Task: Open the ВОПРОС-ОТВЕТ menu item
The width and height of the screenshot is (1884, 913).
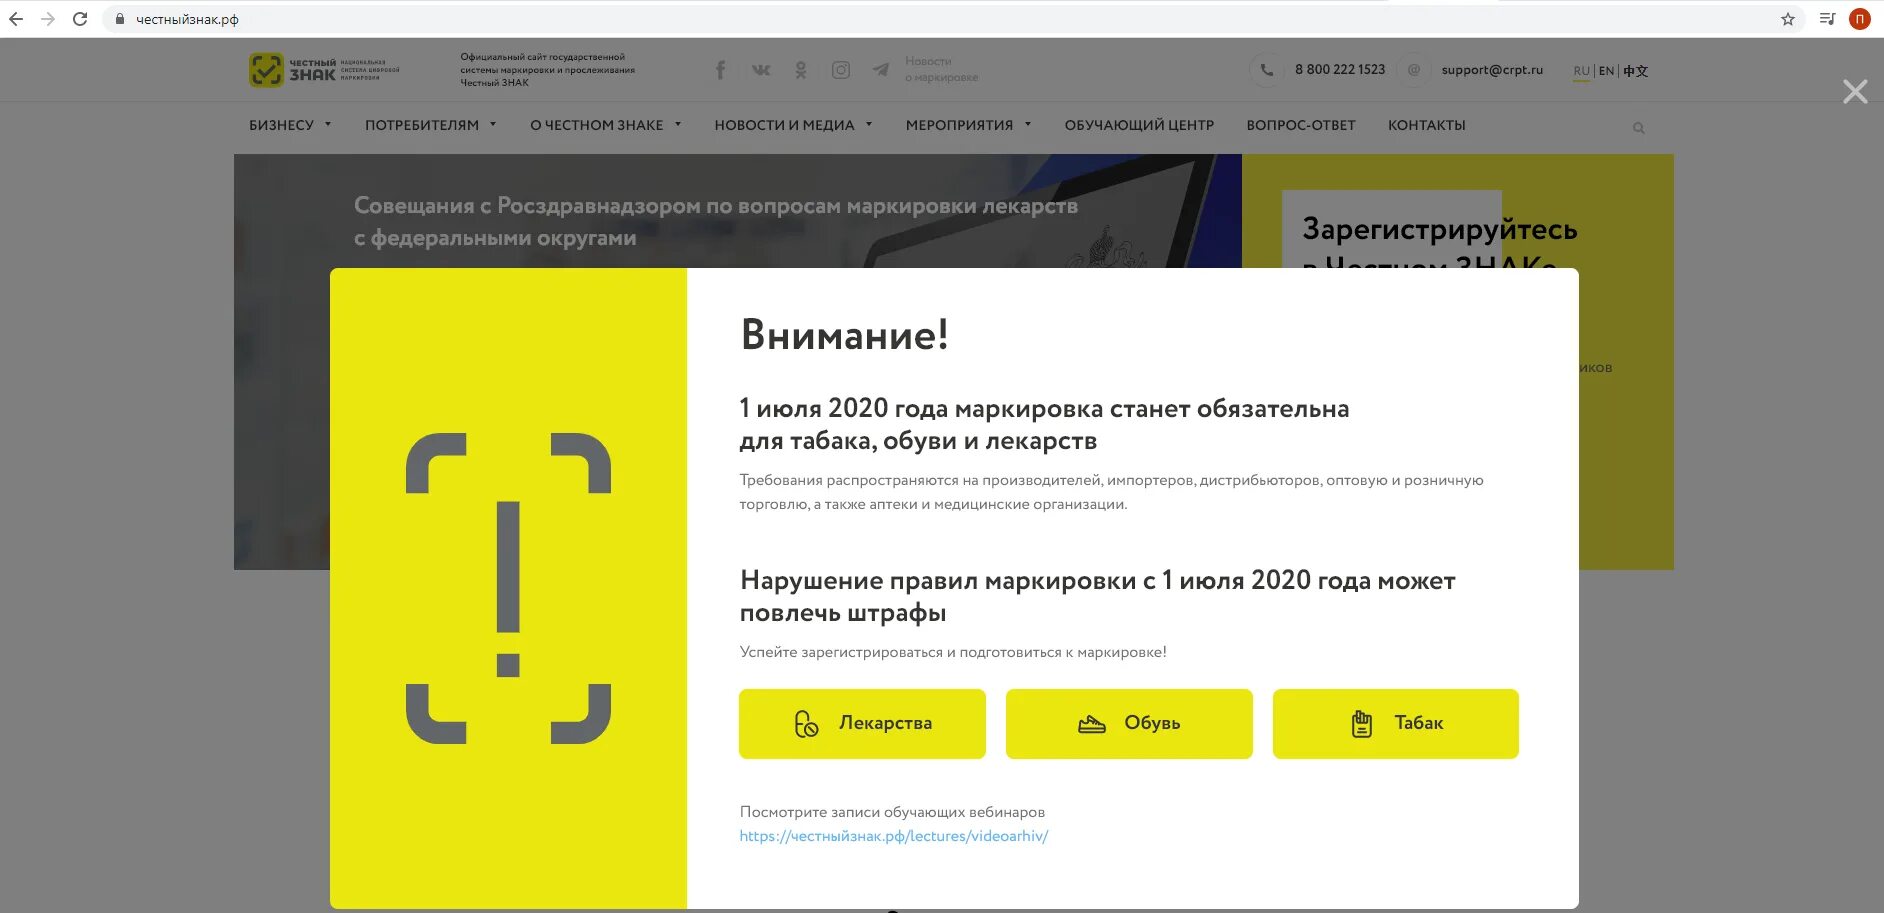Action: pos(1301,125)
